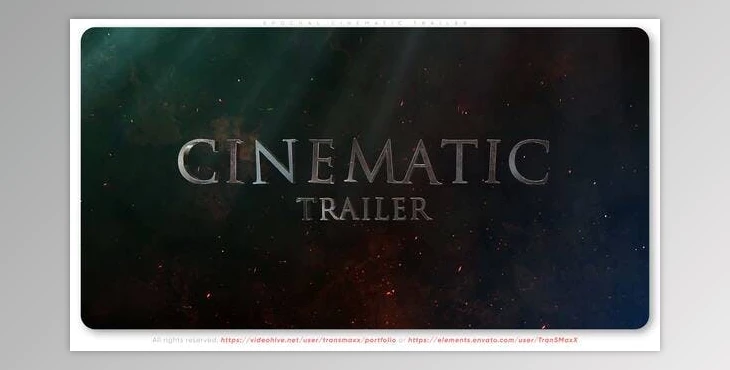The image size is (730, 370).
Task: Open the videohive.net tronsmaxx portfolio link
Action: (x=308, y=340)
